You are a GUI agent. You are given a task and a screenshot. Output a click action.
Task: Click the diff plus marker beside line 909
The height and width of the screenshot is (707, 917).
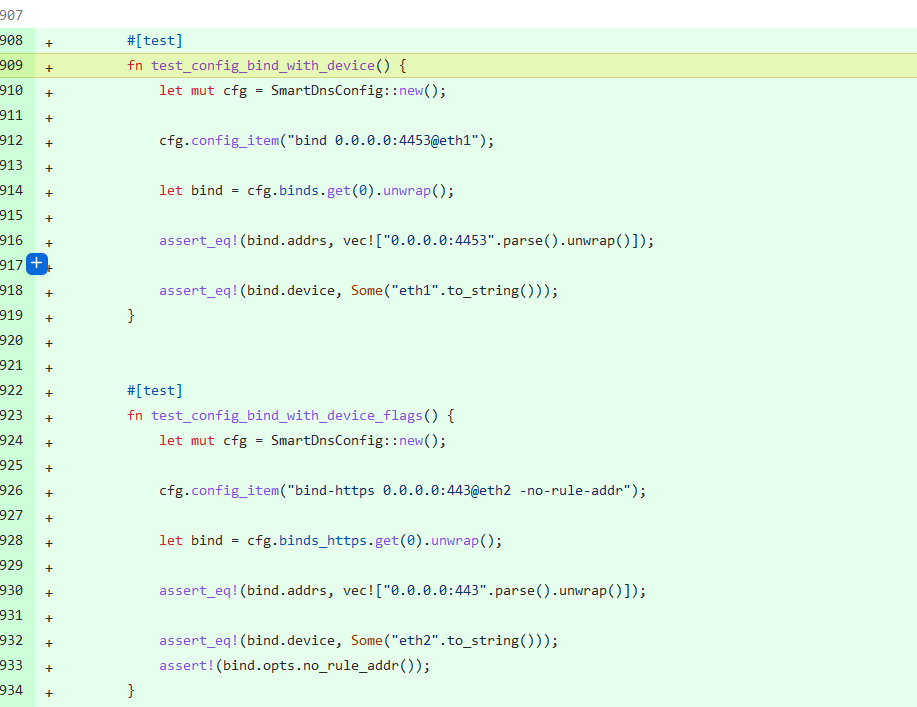click(x=48, y=65)
